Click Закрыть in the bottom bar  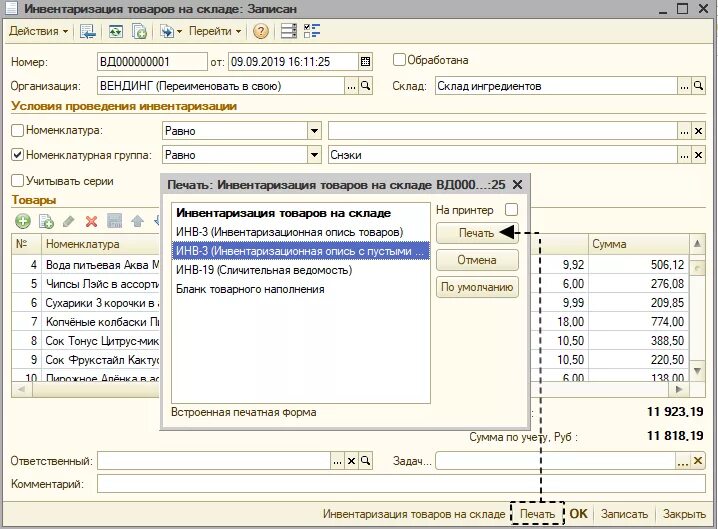pyautogui.click(x=684, y=514)
